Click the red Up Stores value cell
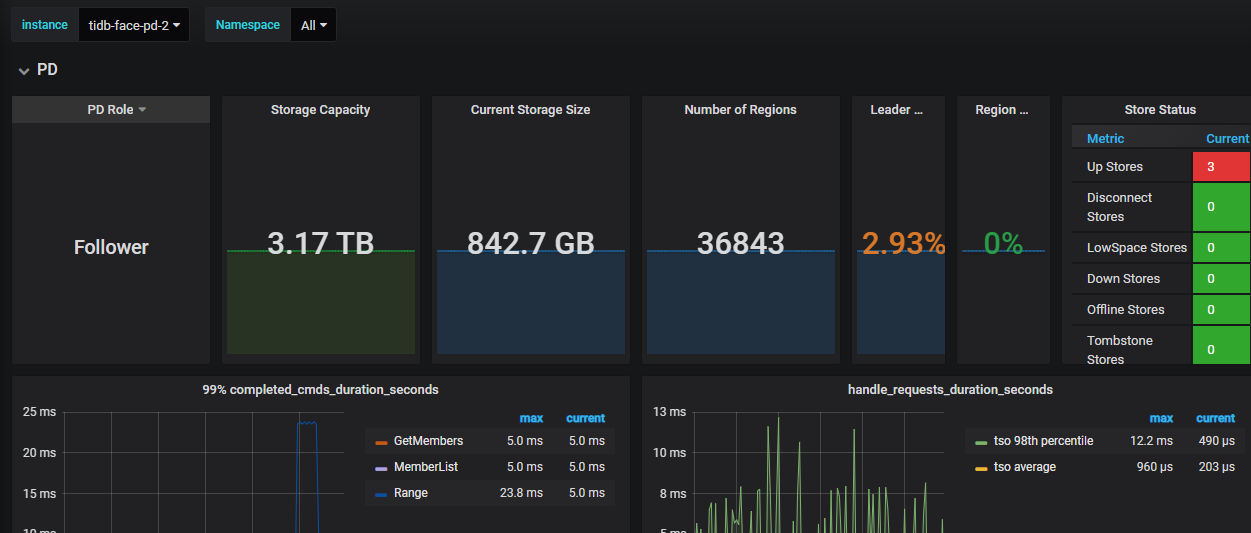Viewport: 1251px width, 533px height. click(x=1220, y=167)
